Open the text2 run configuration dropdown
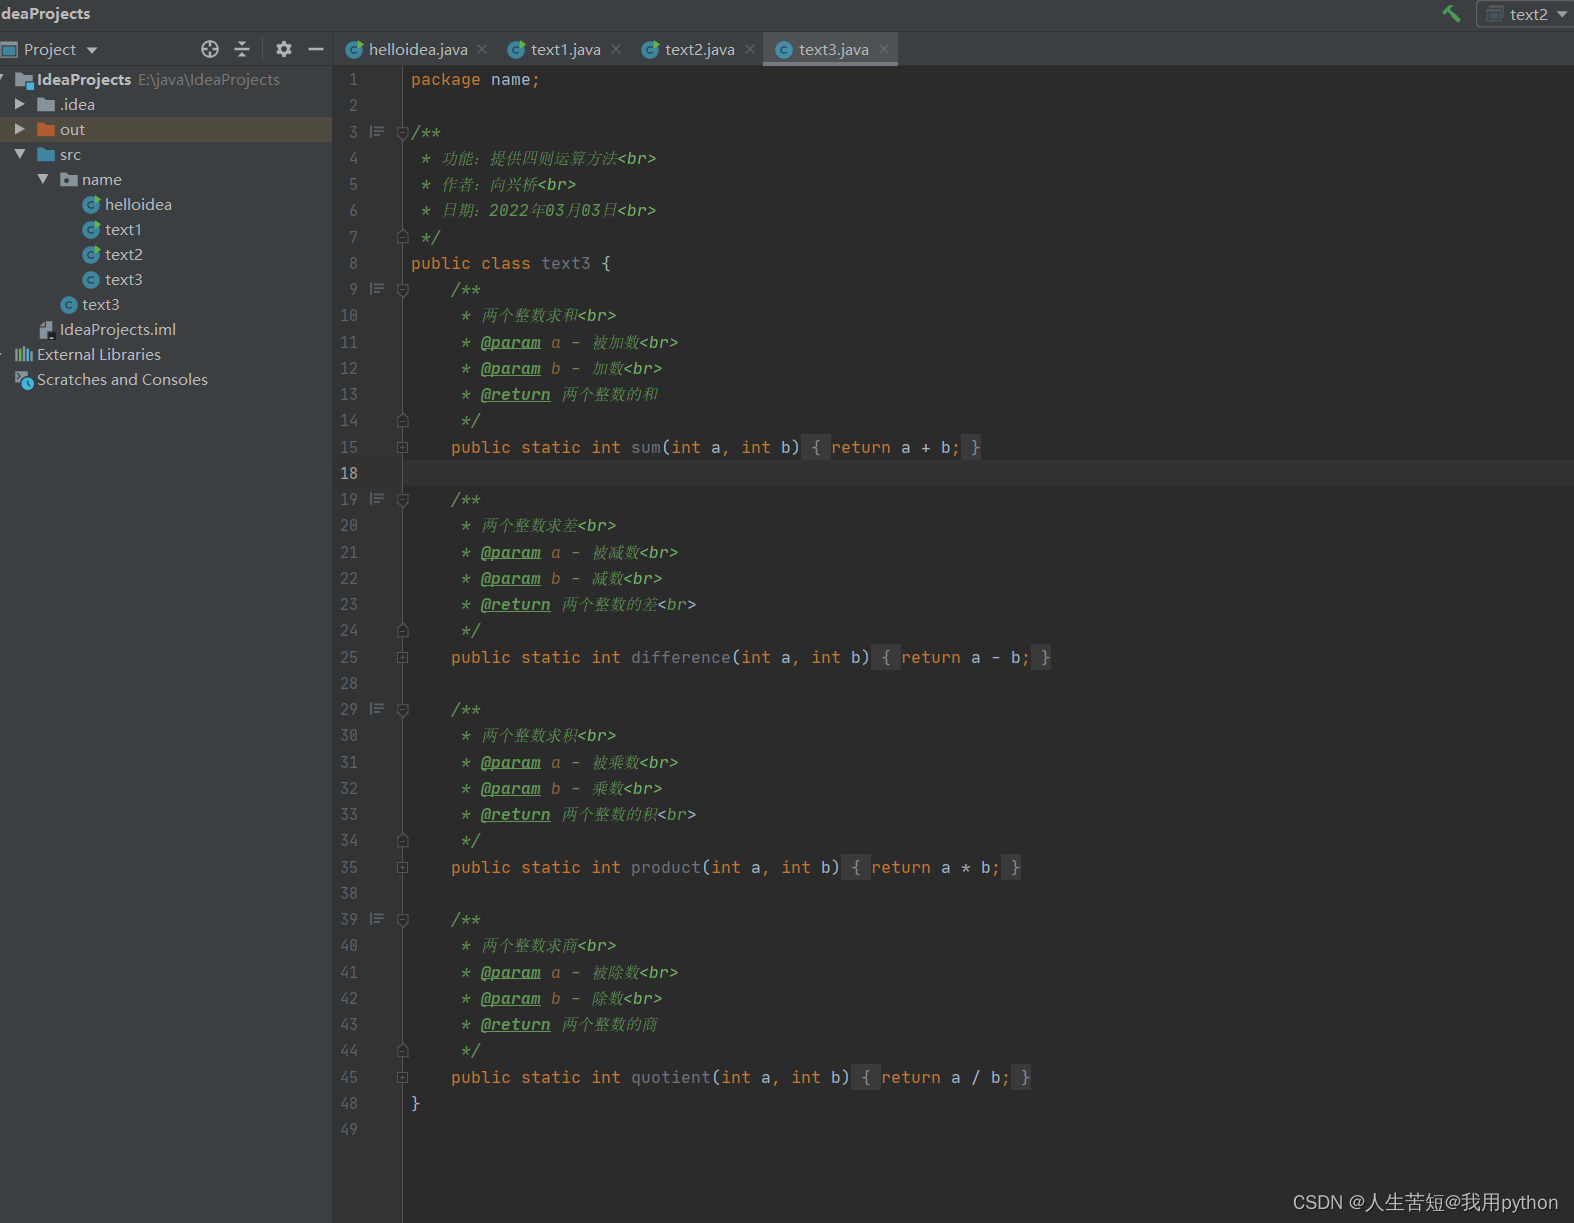1574x1223 pixels. (x=1526, y=14)
